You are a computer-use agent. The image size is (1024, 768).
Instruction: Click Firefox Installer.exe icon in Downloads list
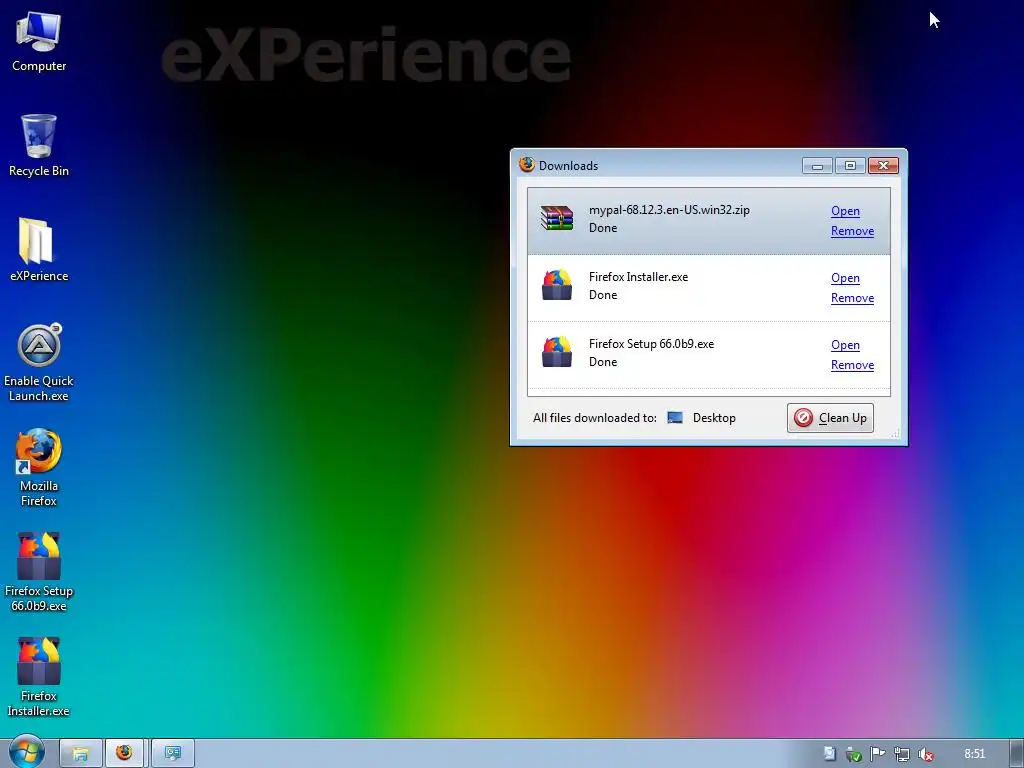click(556, 285)
